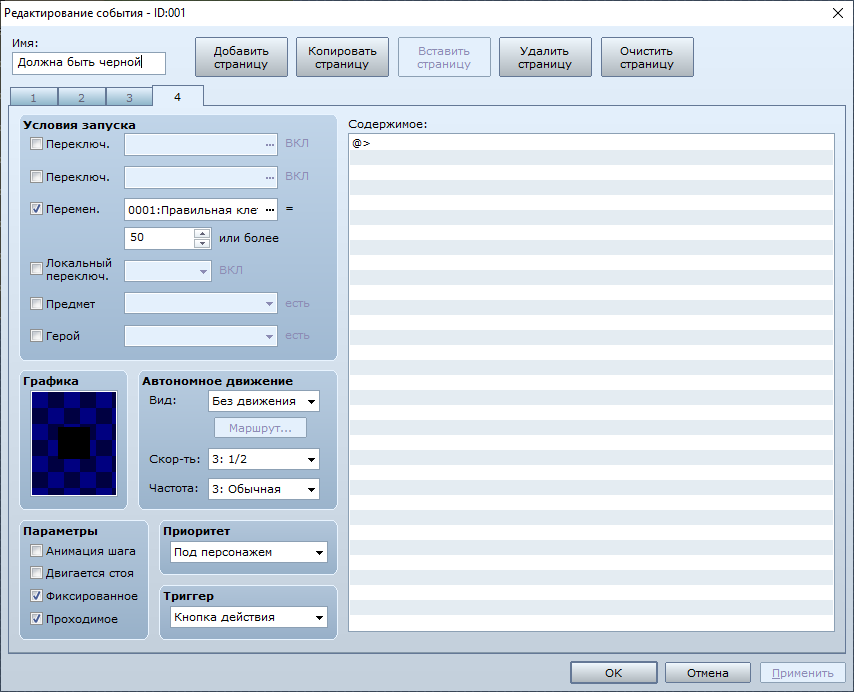Switch to event page tab 1
Image resolution: width=854 pixels, height=692 pixels.
click(34, 97)
